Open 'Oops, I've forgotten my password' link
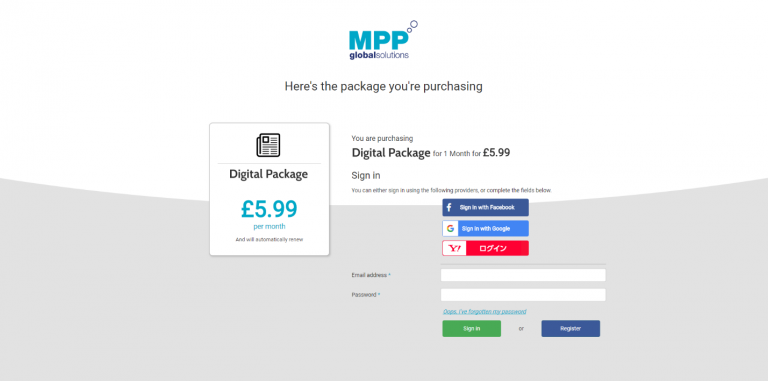This screenshot has width=768, height=381. [x=484, y=311]
